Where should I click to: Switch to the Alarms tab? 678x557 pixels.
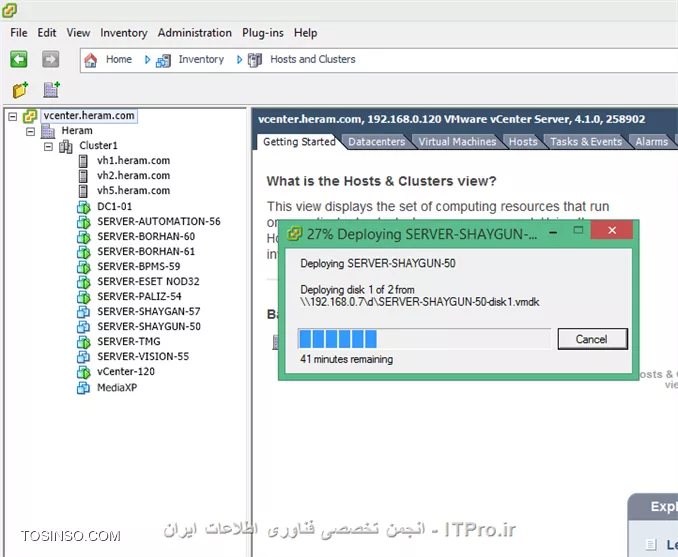click(651, 142)
